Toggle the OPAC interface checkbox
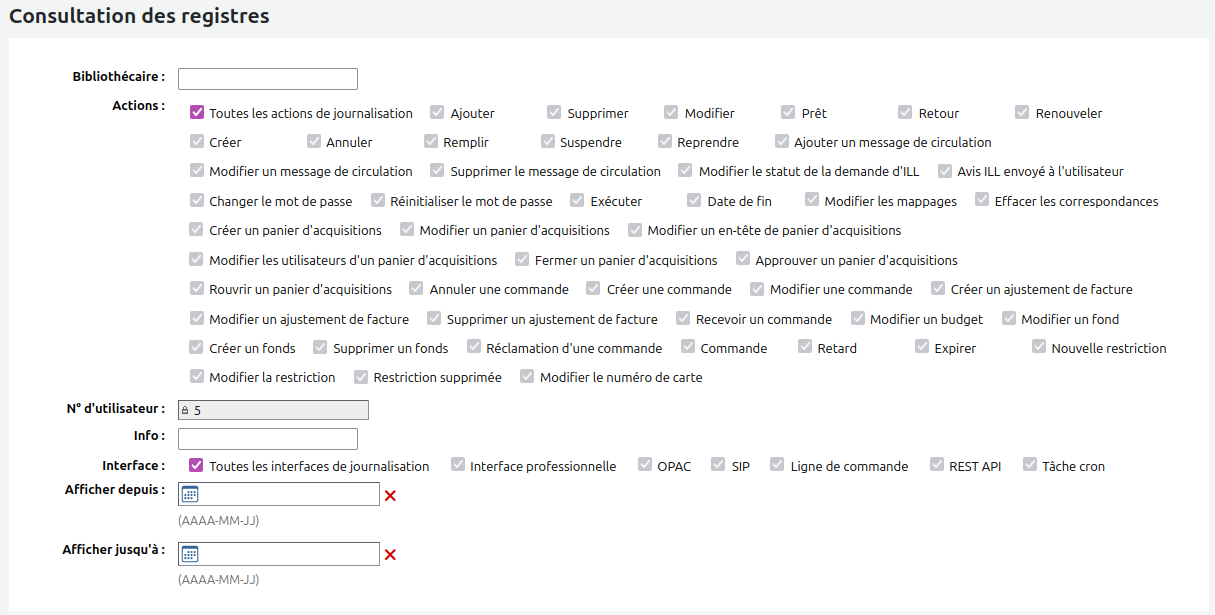 (x=646, y=466)
